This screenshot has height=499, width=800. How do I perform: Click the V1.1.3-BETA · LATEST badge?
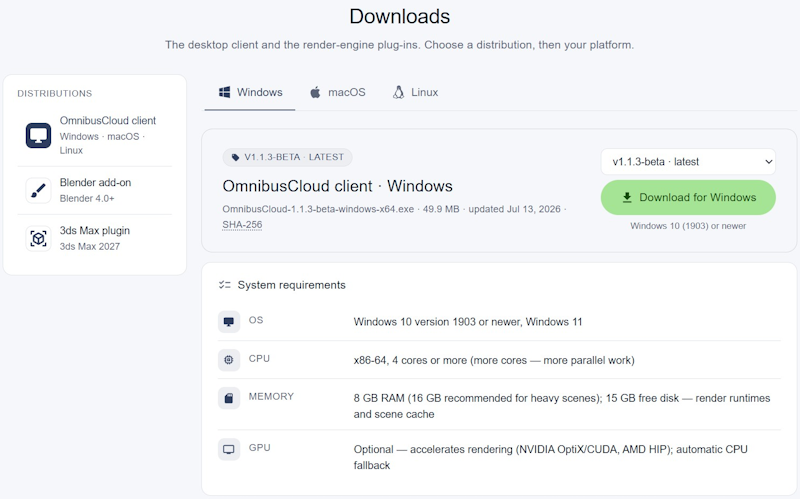coord(287,157)
